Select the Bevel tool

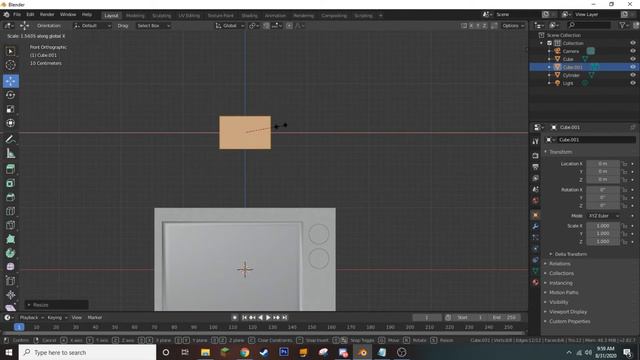click(x=11, y=197)
